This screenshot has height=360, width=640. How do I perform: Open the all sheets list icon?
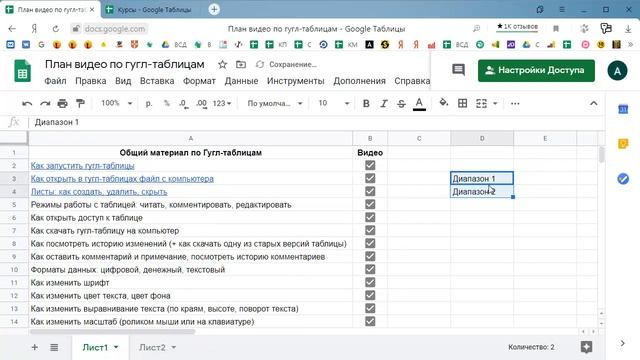click(54, 347)
